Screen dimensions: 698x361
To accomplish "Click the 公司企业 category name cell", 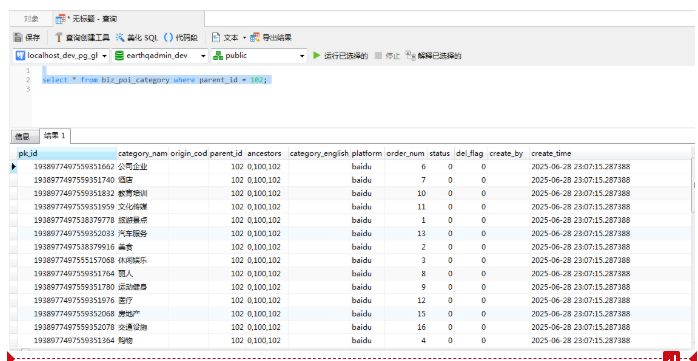I will (142, 167).
